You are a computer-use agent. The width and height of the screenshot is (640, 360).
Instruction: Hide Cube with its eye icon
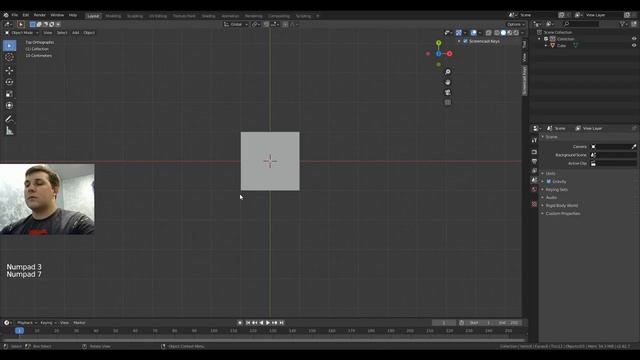click(634, 45)
